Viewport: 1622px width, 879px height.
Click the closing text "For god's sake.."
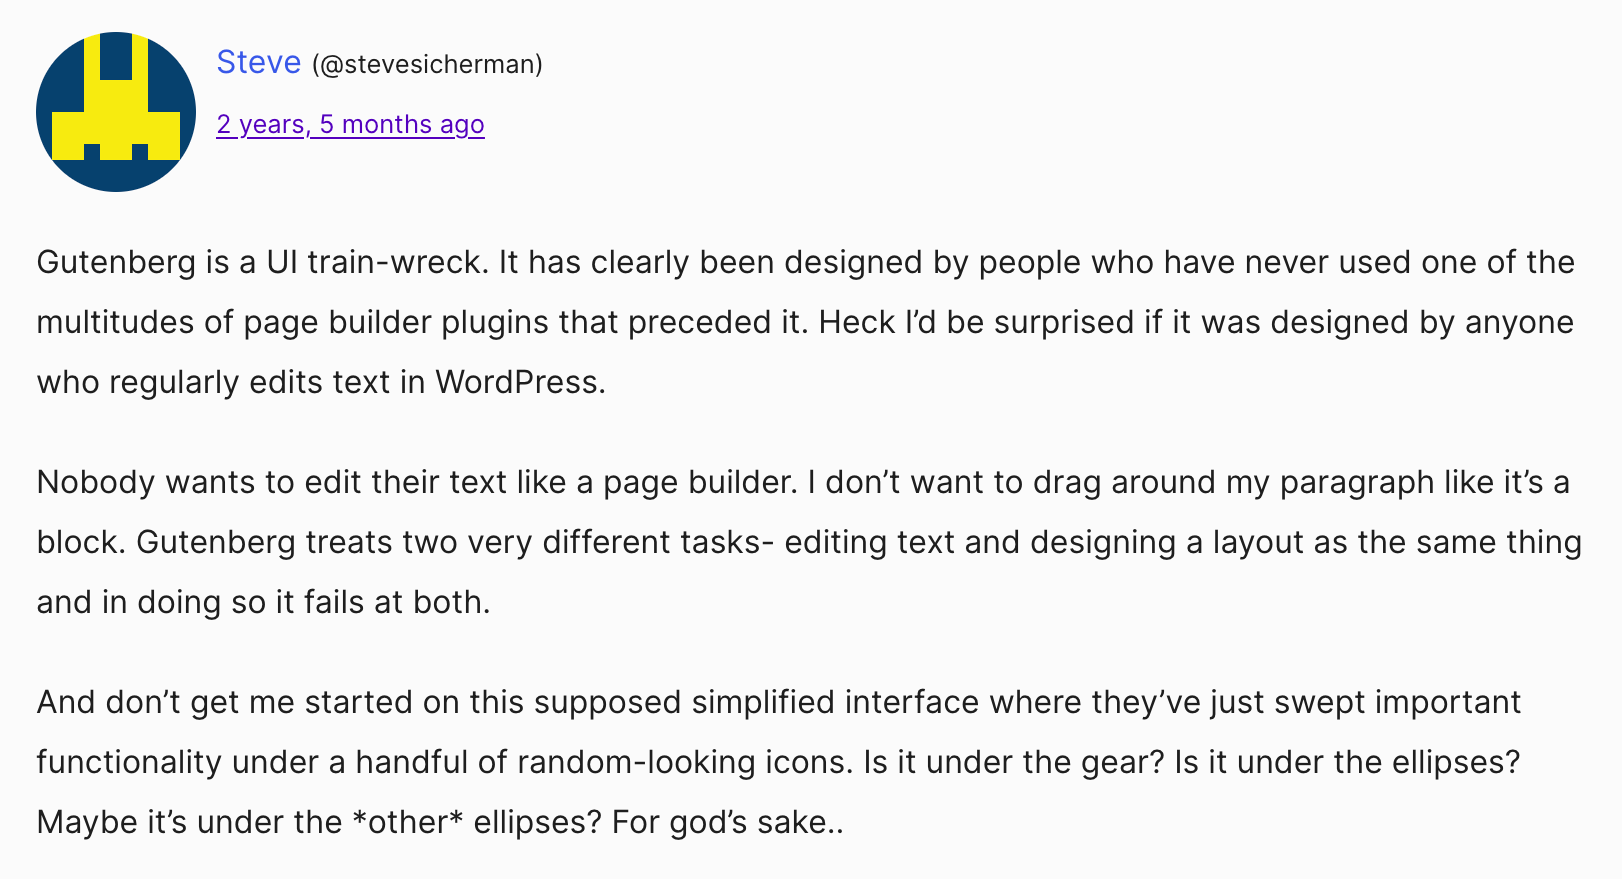coord(728,822)
